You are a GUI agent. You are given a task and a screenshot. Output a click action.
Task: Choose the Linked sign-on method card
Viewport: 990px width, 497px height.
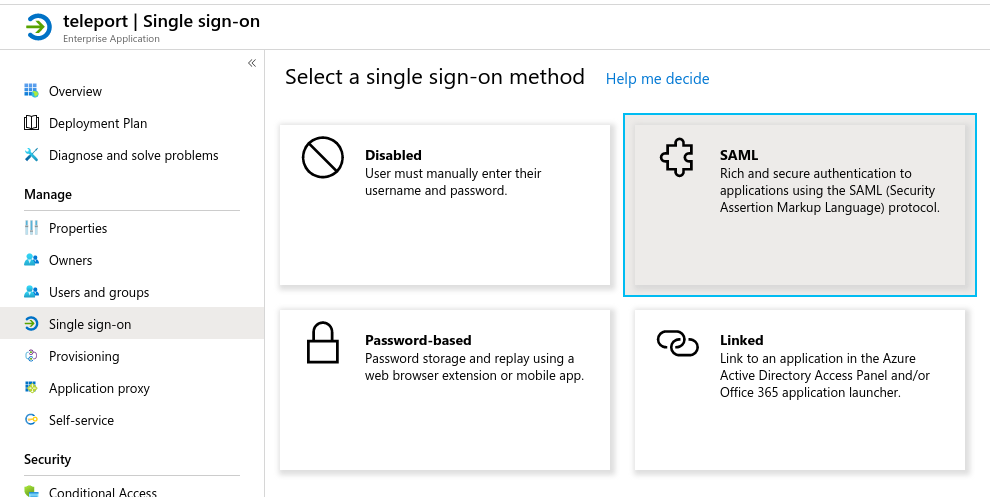coord(799,390)
